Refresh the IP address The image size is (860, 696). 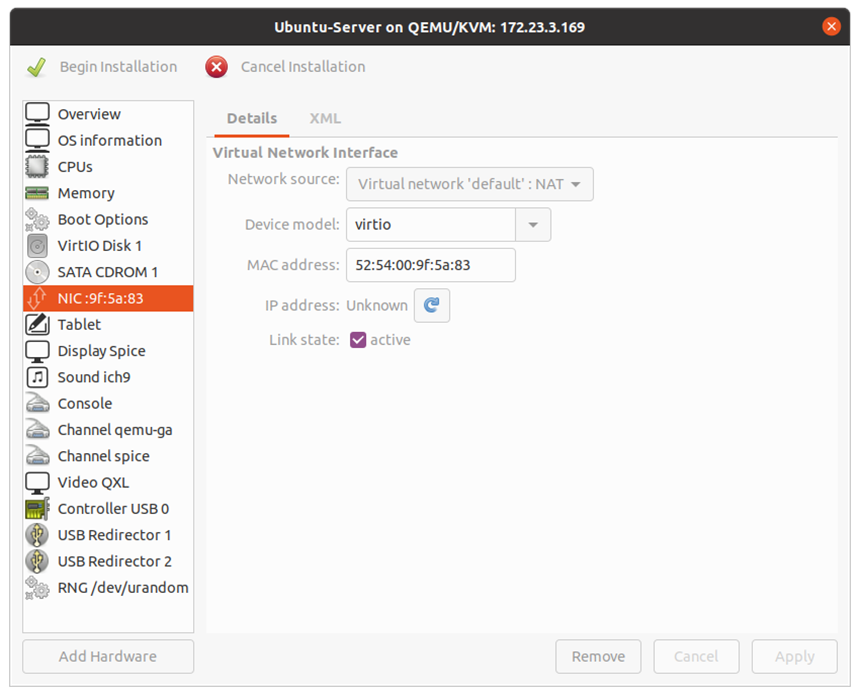click(x=432, y=306)
